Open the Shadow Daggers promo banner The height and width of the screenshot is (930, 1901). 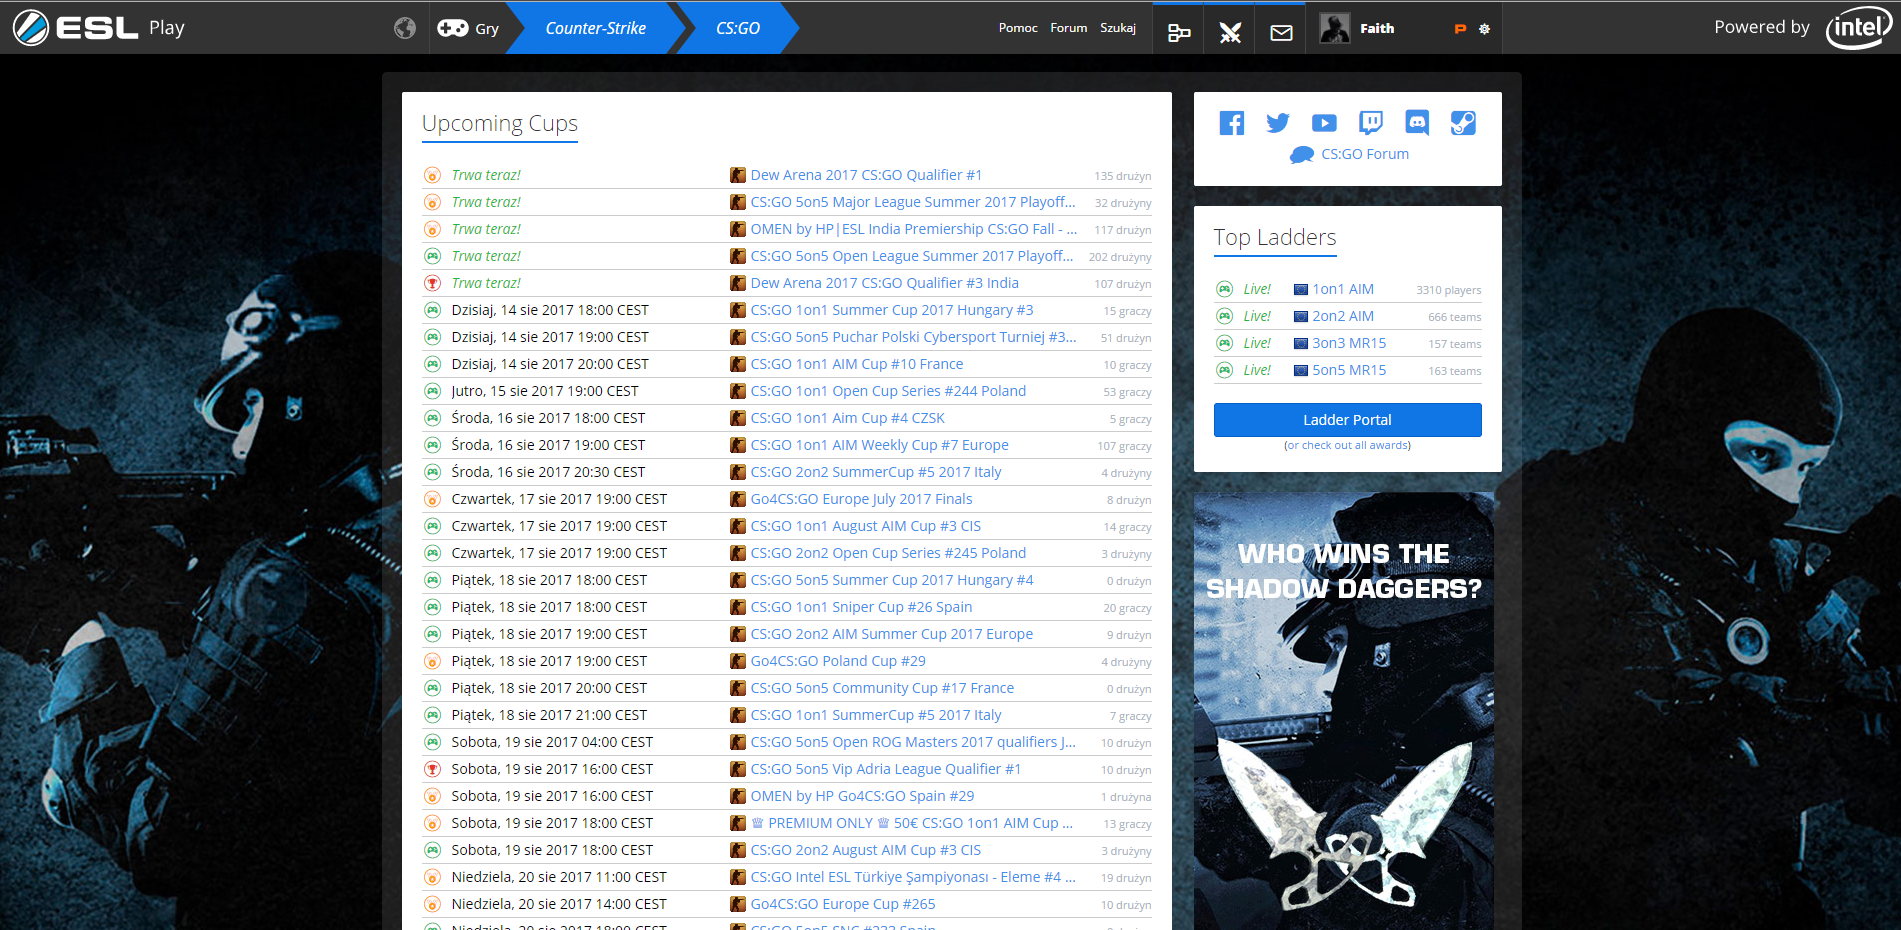[x=1343, y=711]
